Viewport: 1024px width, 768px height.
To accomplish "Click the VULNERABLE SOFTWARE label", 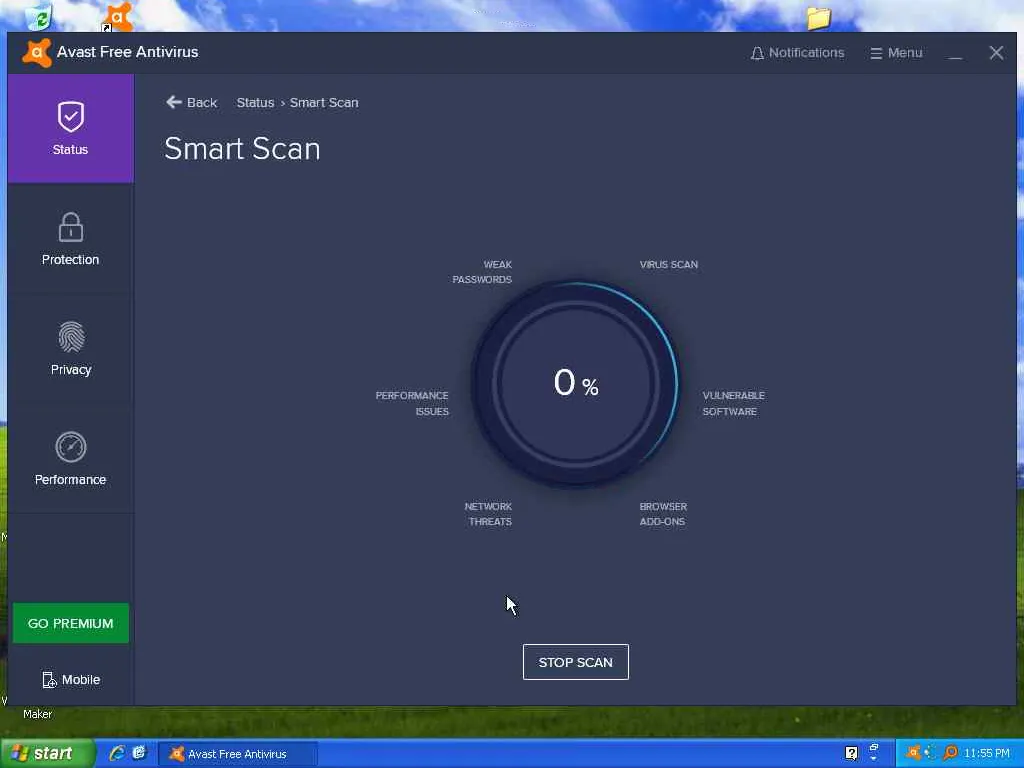I will (x=733, y=404).
